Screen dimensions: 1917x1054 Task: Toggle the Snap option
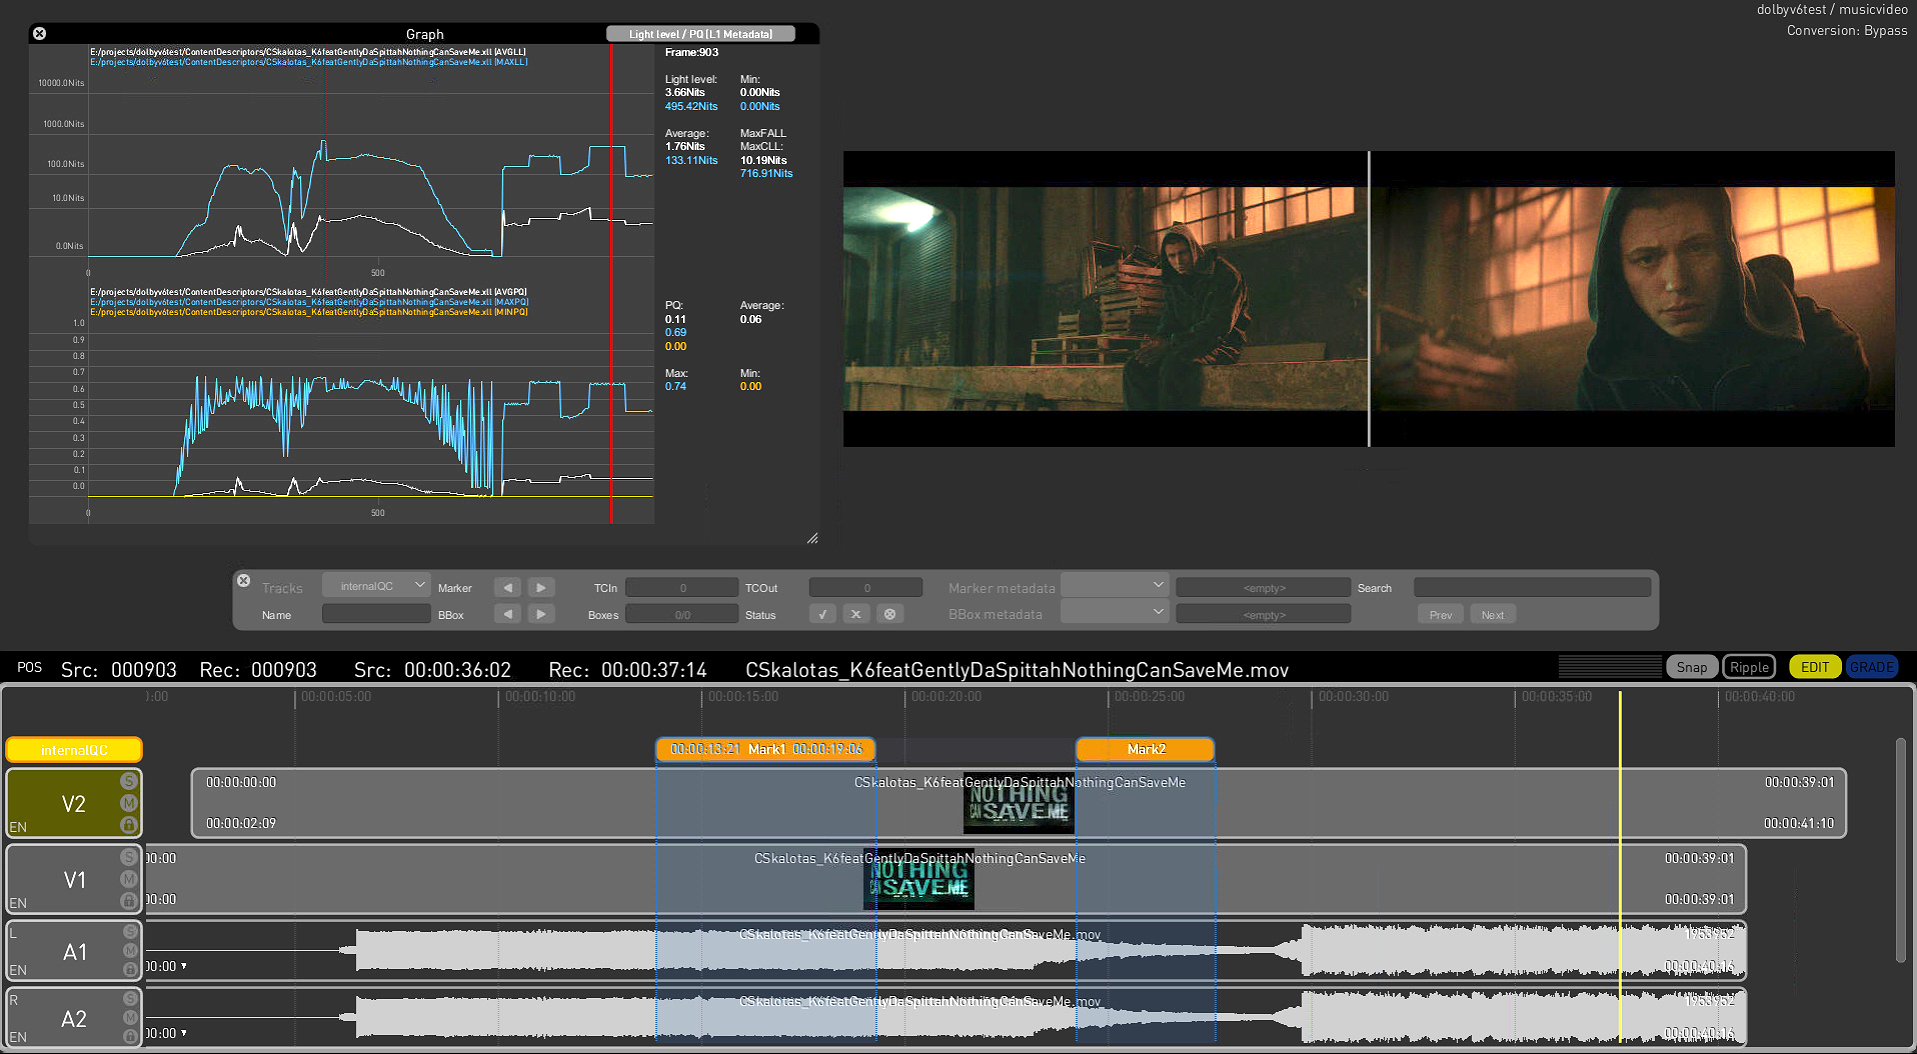[1691, 667]
